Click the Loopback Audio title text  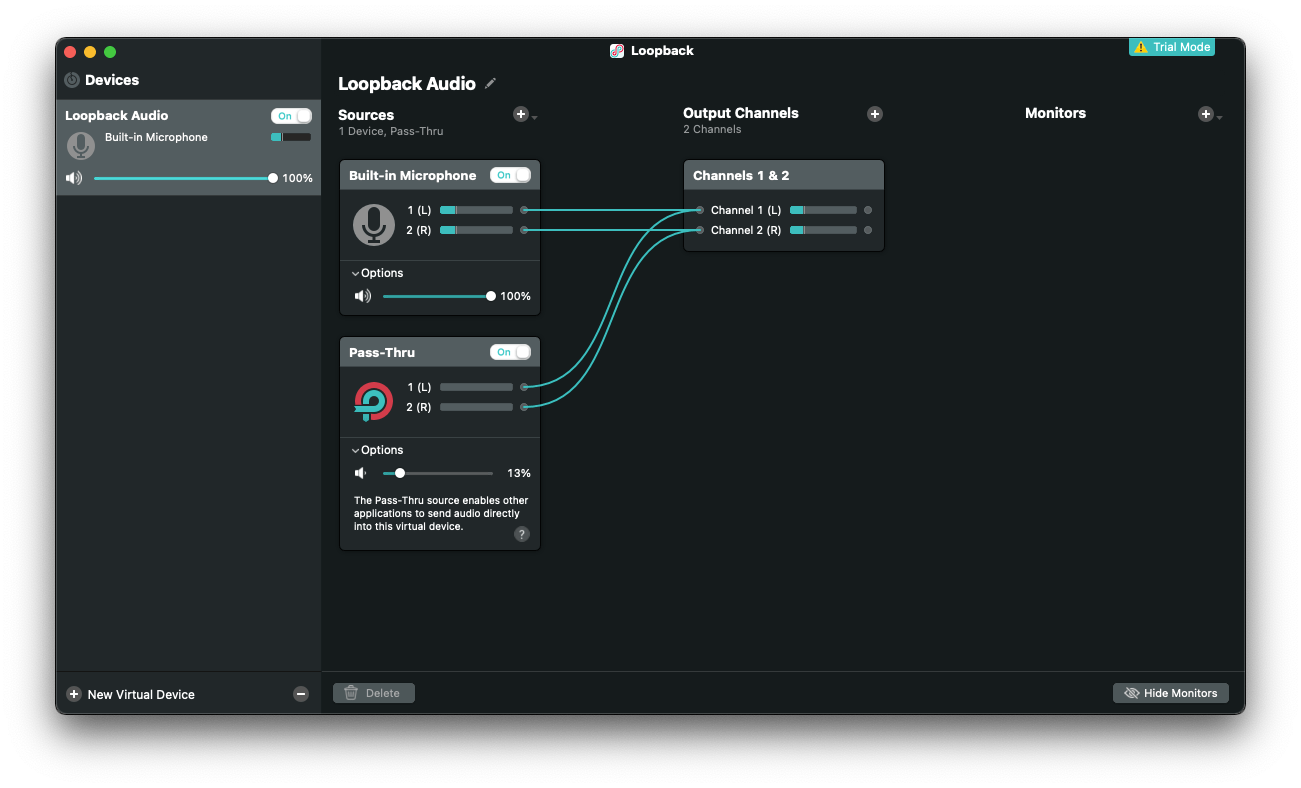[x=407, y=84]
